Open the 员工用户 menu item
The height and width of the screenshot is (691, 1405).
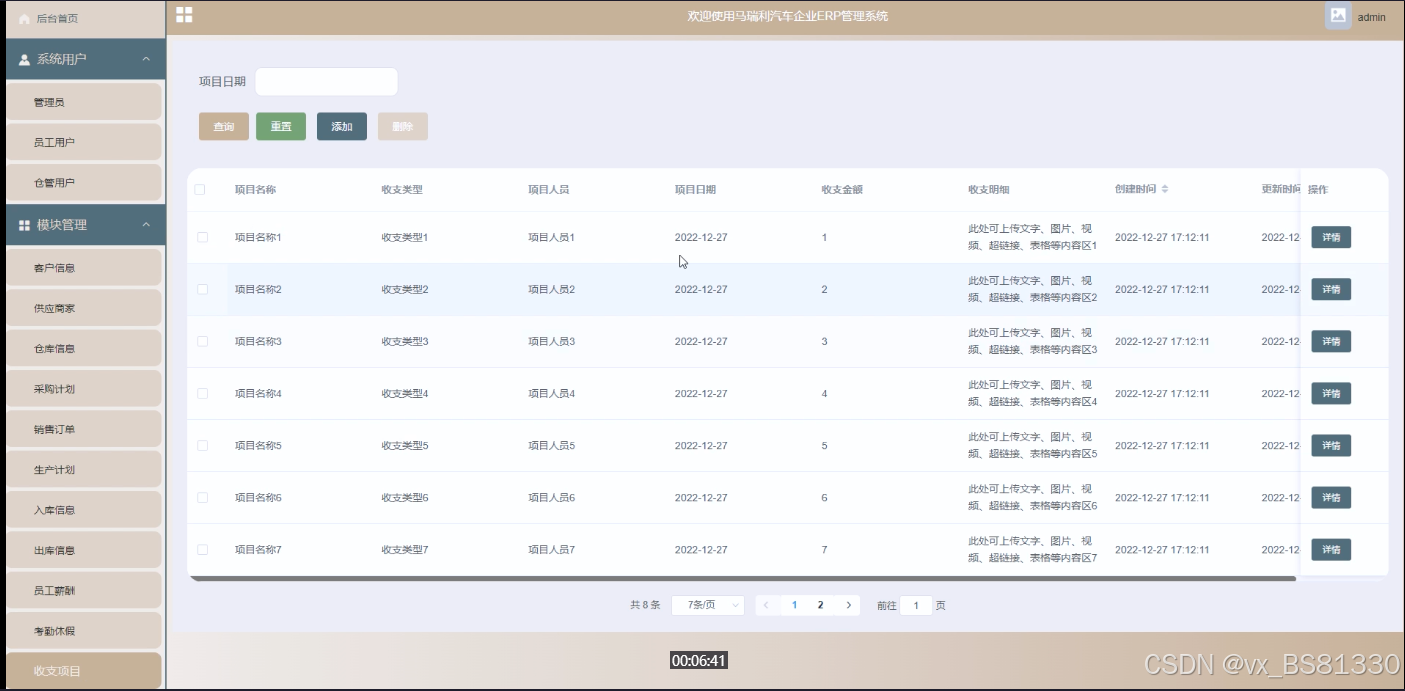(83, 142)
